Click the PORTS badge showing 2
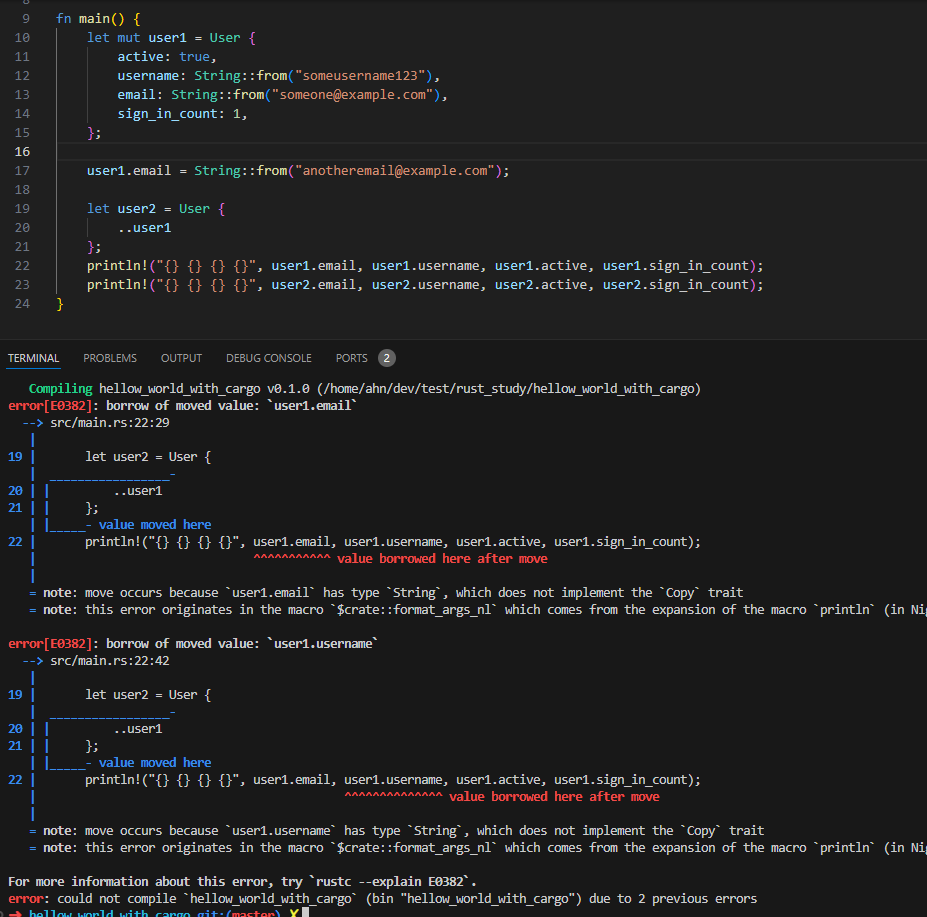The image size is (927, 917). click(387, 358)
